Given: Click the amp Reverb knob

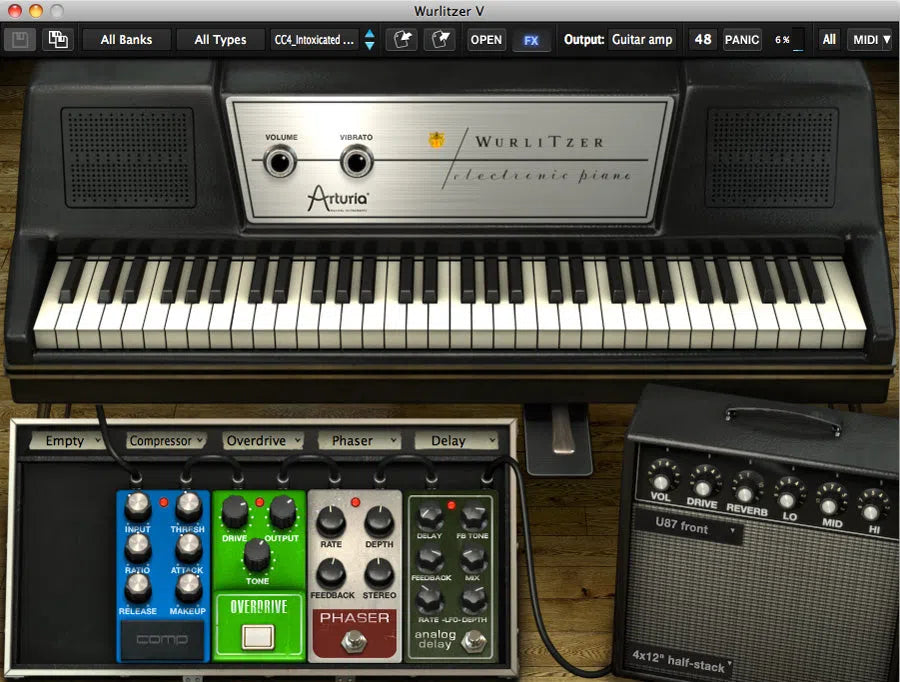Looking at the screenshot, I should (x=747, y=488).
